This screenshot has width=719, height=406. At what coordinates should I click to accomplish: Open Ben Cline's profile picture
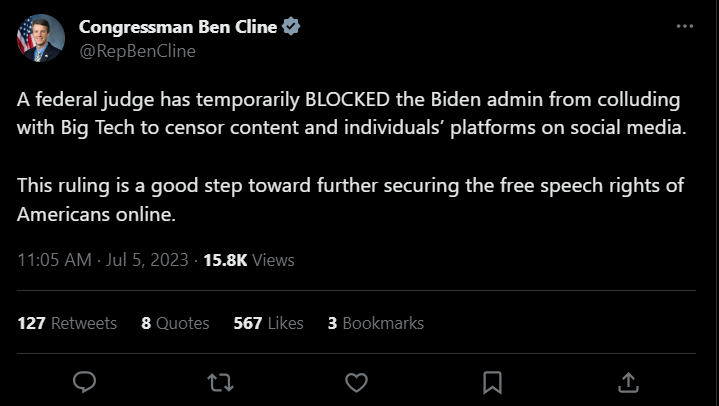pyautogui.click(x=40, y=39)
